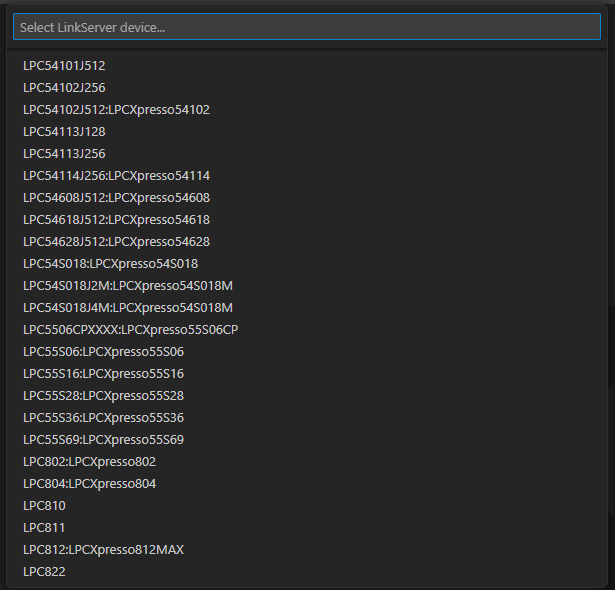This screenshot has height=590, width=616.
Task: Select LPC5506CPXXXX:LPCXpresso55S06CP device
Action: pos(131,330)
